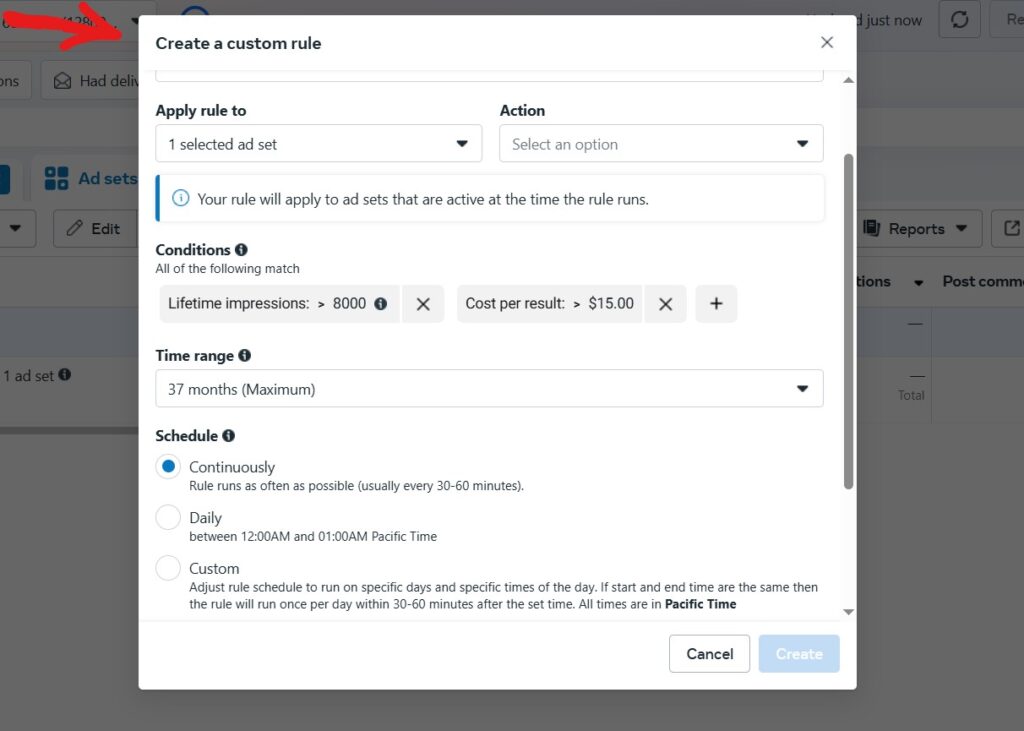Select the Custom schedule option
Viewport: 1024px width, 731px height.
tap(168, 568)
